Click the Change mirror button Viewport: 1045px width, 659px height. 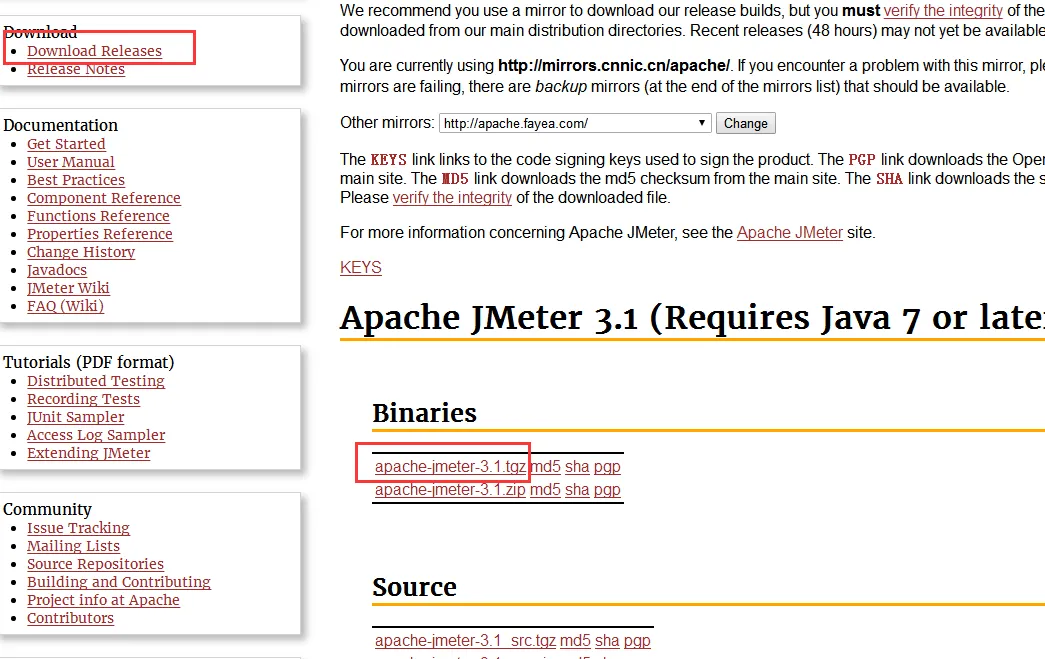tap(746, 123)
